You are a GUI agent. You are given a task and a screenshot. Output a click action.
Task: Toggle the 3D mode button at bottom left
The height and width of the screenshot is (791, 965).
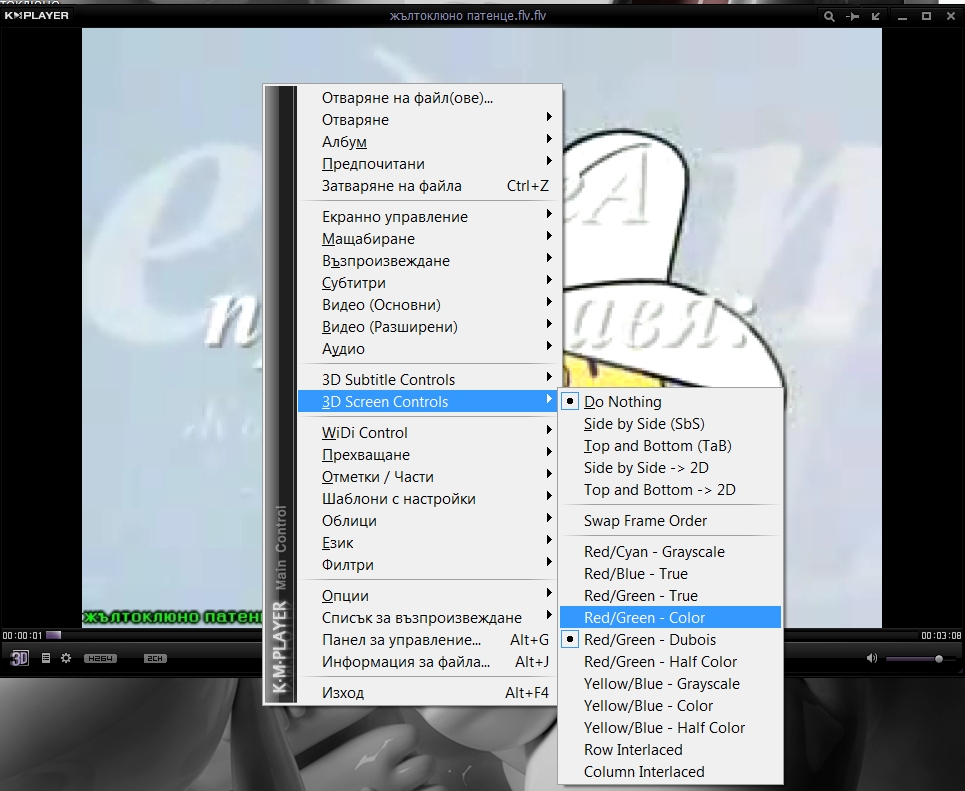coord(20,658)
